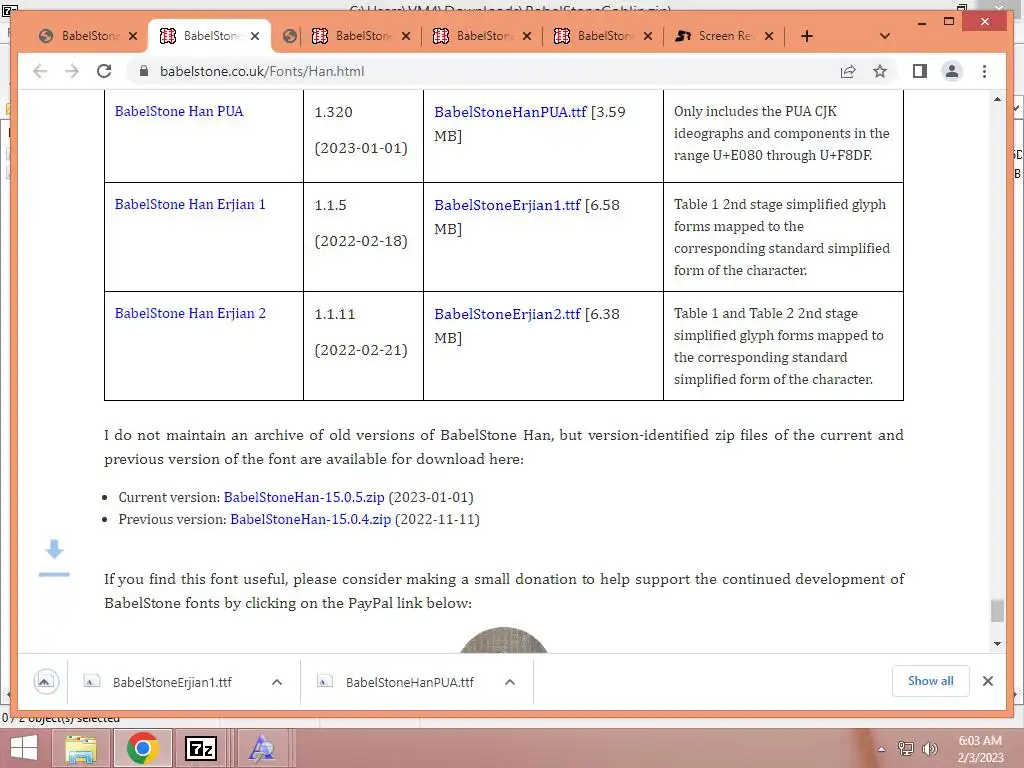Open downloaded BabelStoneErjian1.ttf in downloads bar

[x=172, y=682]
